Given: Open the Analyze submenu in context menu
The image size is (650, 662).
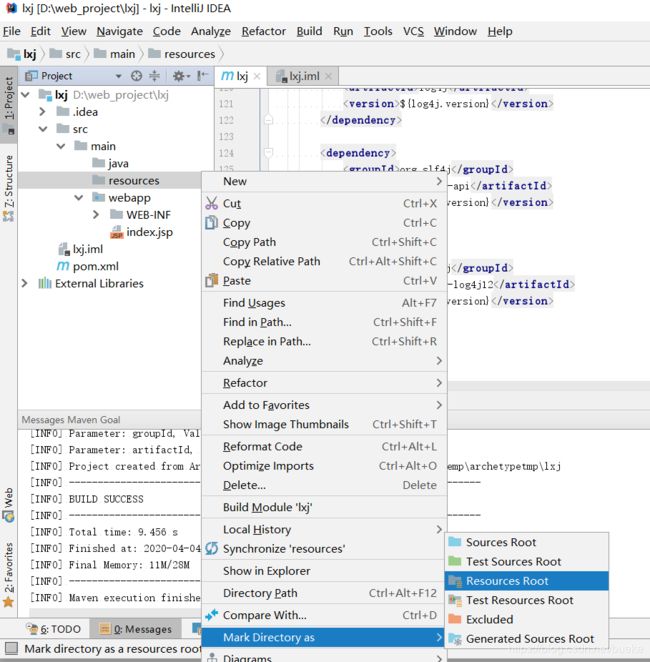Looking at the screenshot, I should tap(324, 361).
